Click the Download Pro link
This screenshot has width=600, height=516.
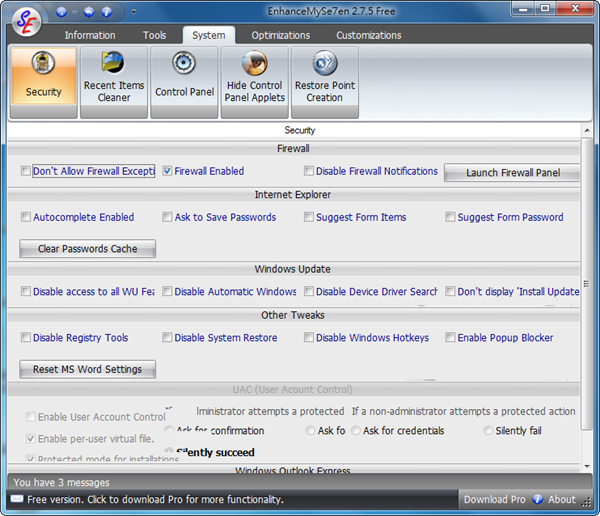click(494, 500)
